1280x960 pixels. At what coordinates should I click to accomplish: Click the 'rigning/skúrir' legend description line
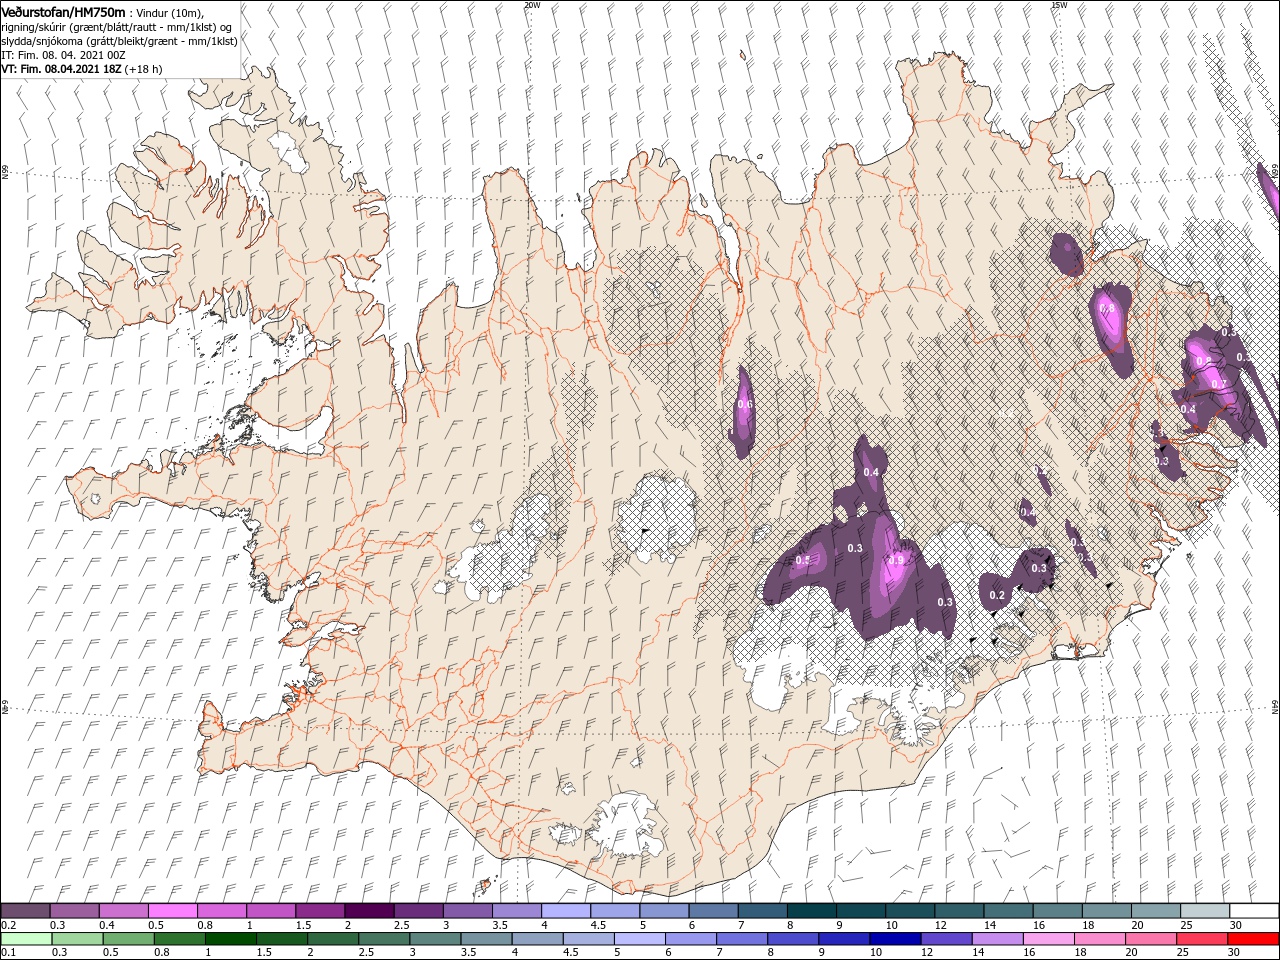tap(116, 27)
